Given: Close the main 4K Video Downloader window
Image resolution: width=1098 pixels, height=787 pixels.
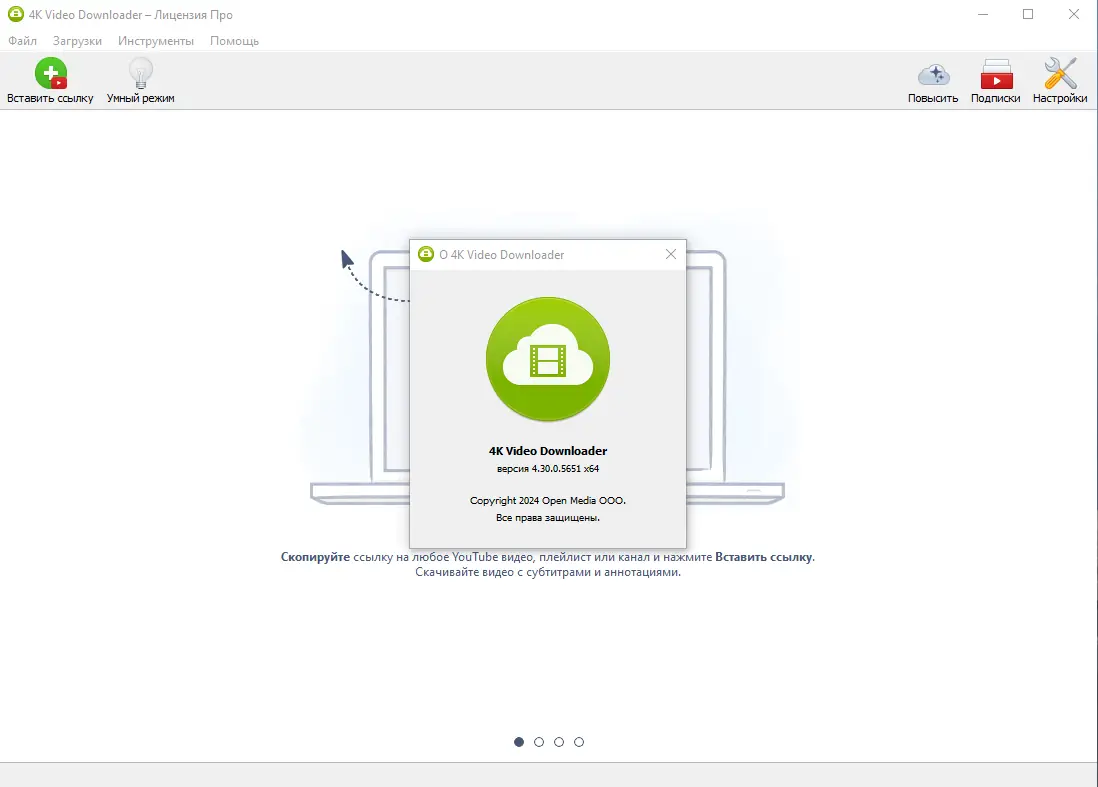Looking at the screenshot, I should [x=1073, y=14].
